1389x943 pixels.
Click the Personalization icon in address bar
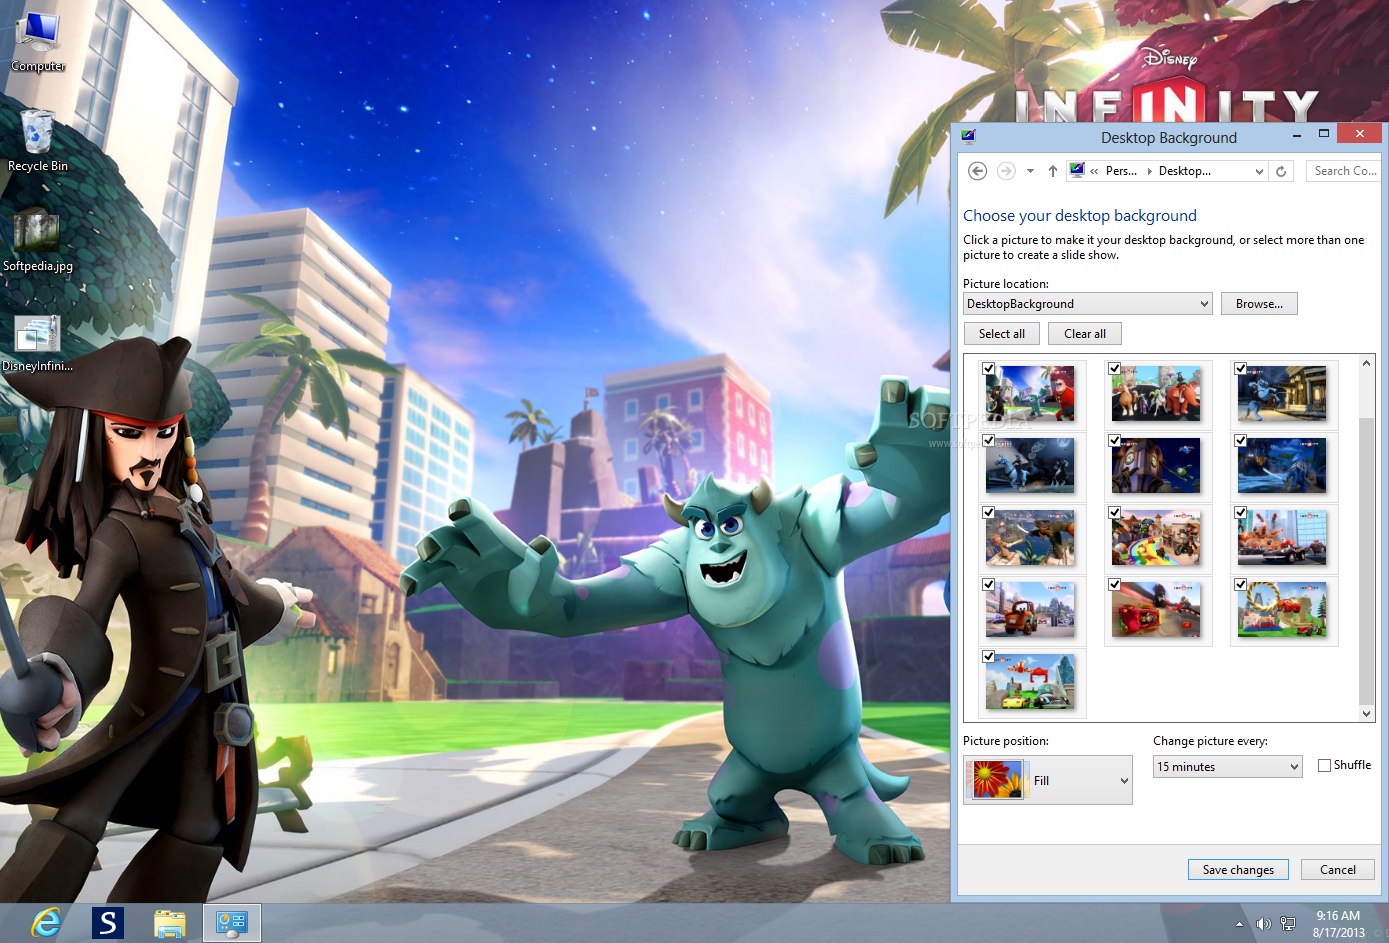pyautogui.click(x=1077, y=170)
